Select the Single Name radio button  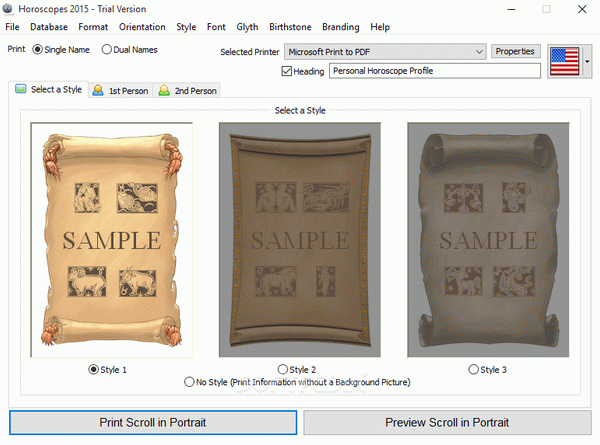(x=38, y=49)
